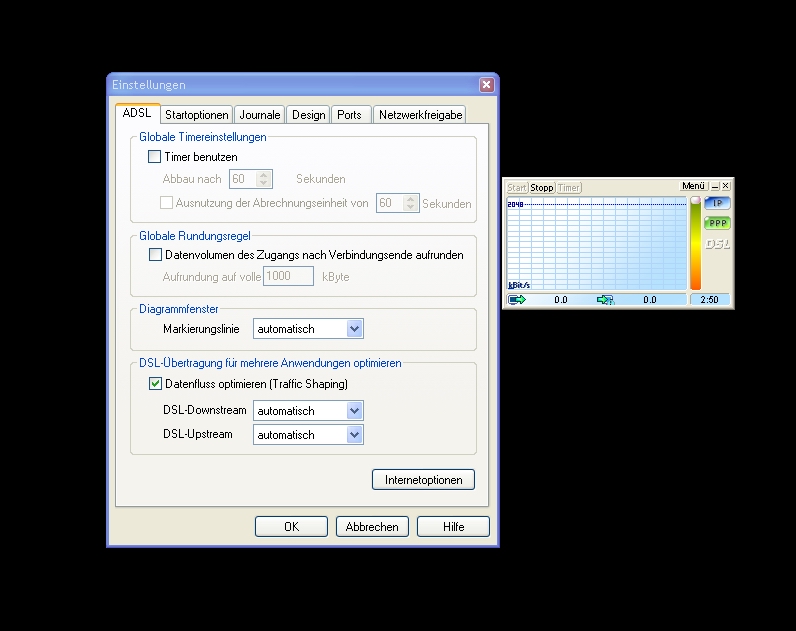Click Abbrechen to cancel
Image resolution: width=796 pixels, height=631 pixels.
click(x=372, y=526)
